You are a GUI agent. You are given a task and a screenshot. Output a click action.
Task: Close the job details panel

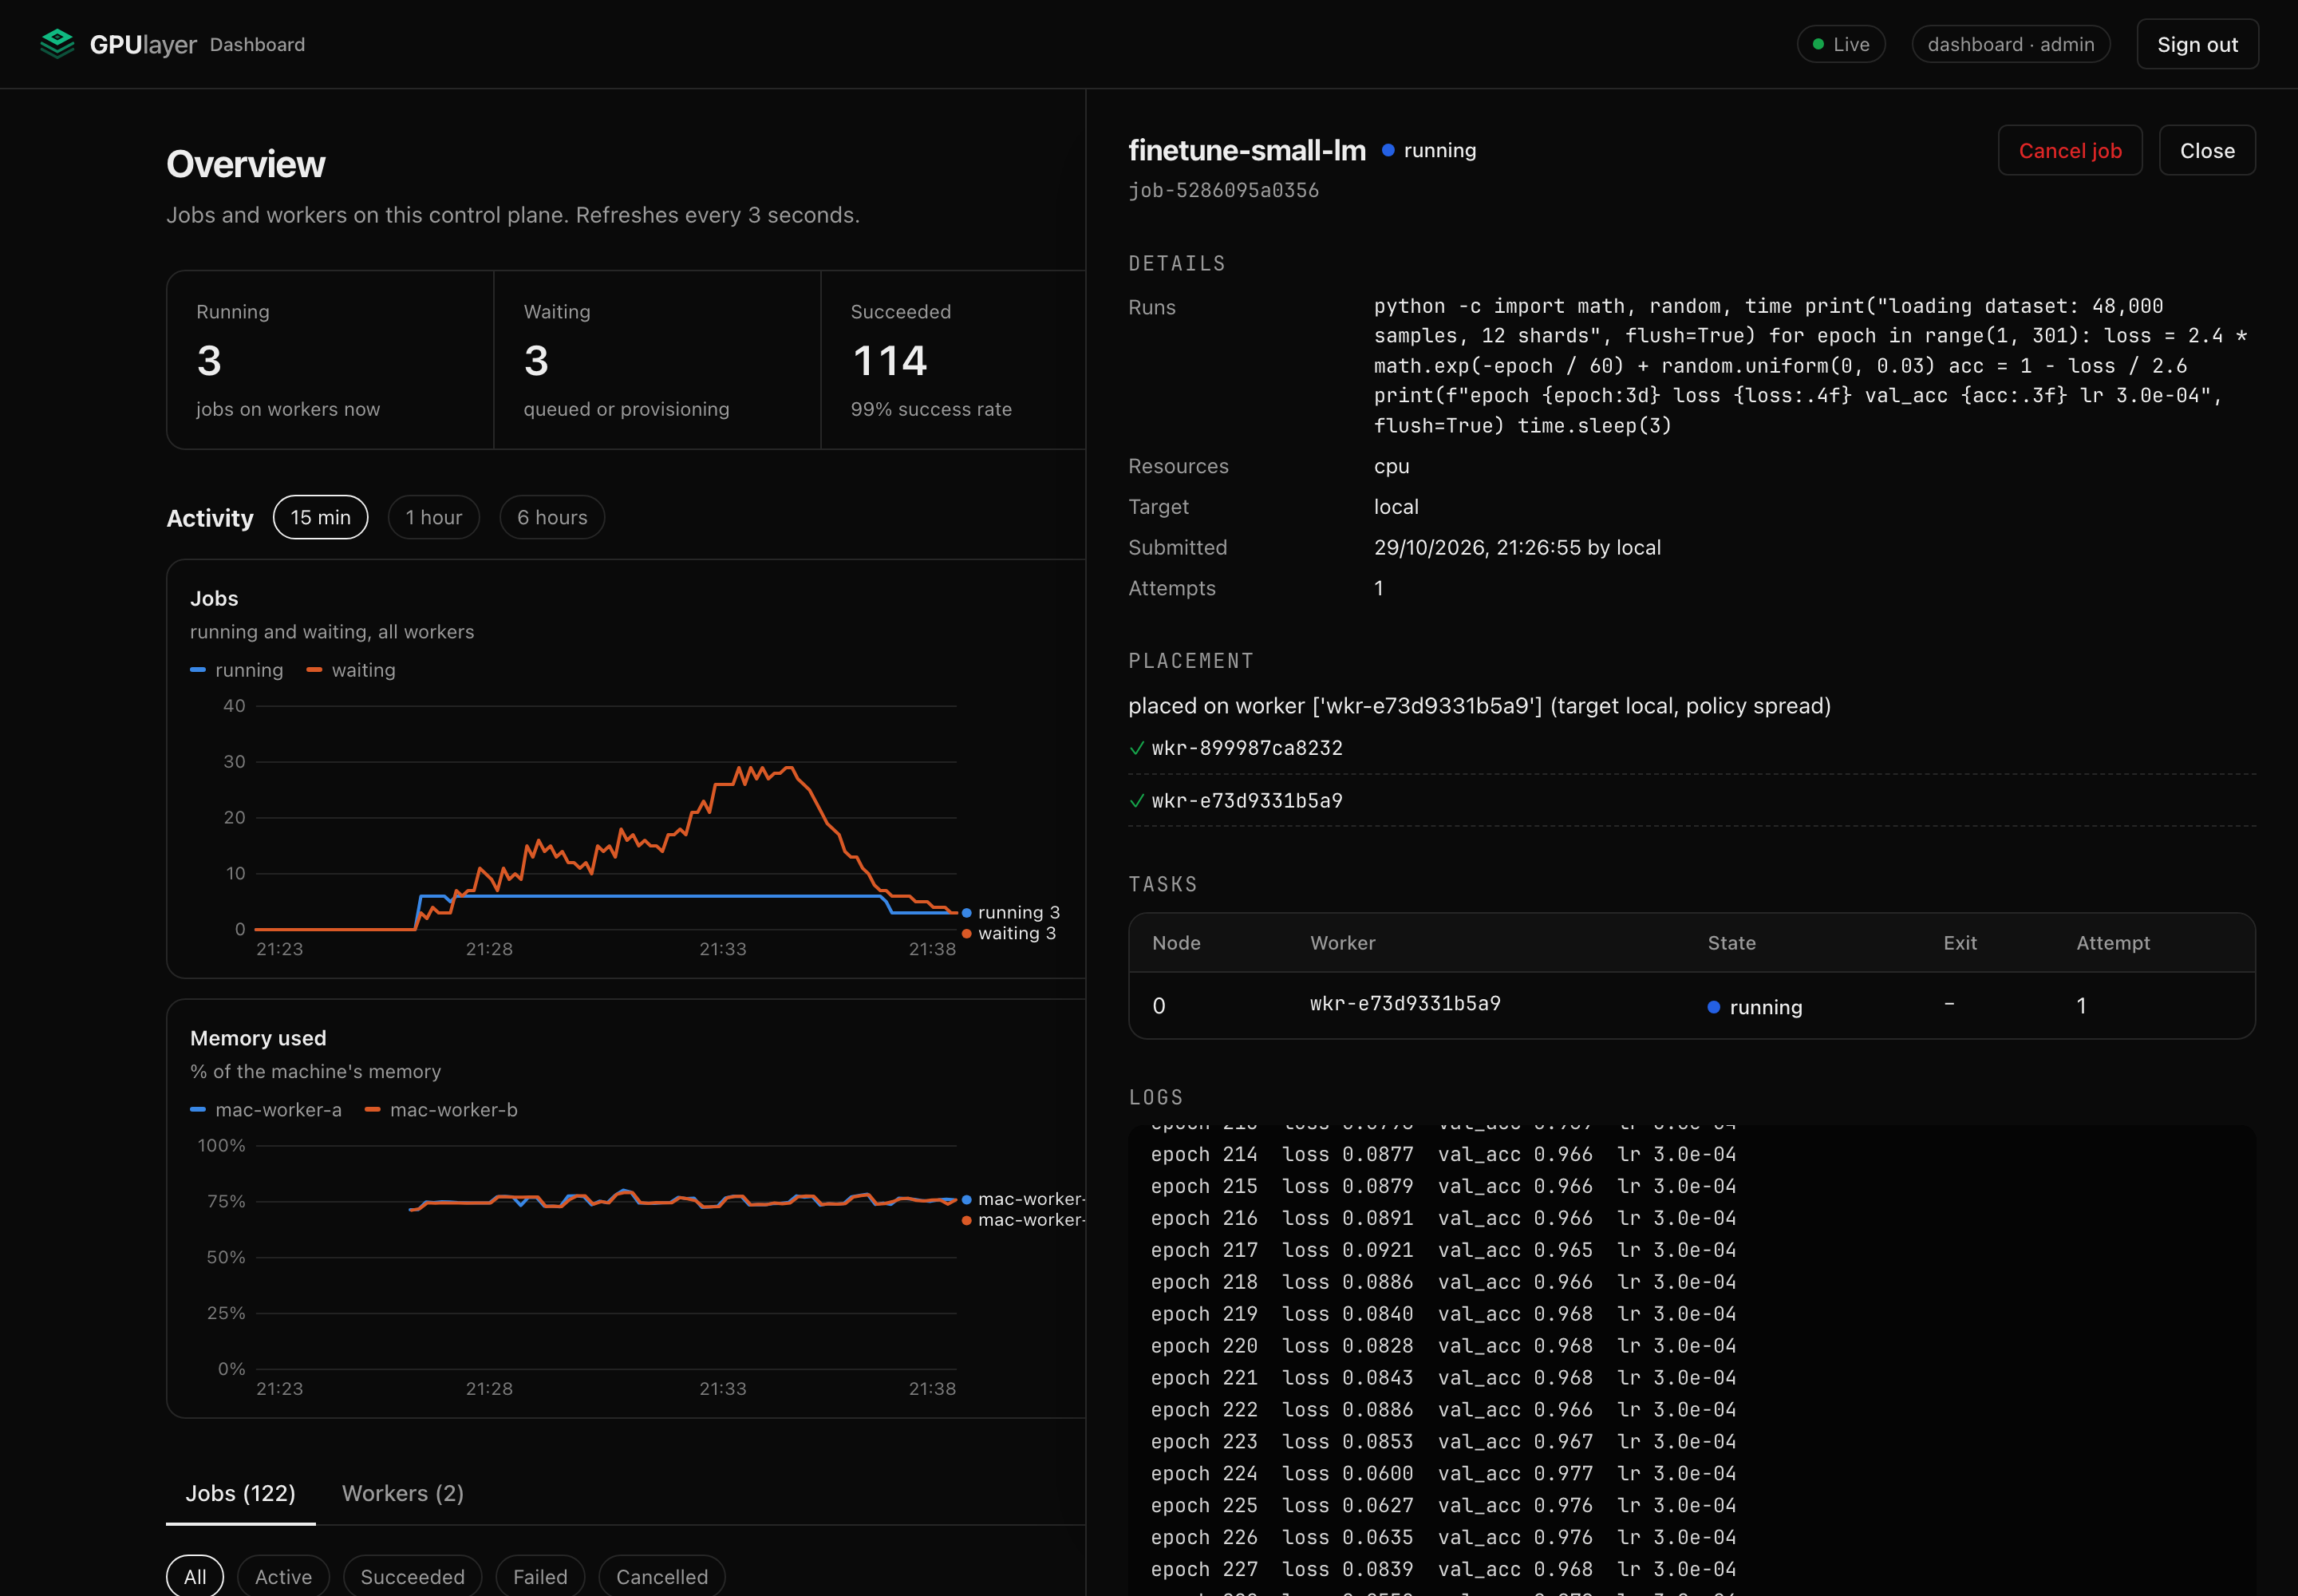[2206, 150]
